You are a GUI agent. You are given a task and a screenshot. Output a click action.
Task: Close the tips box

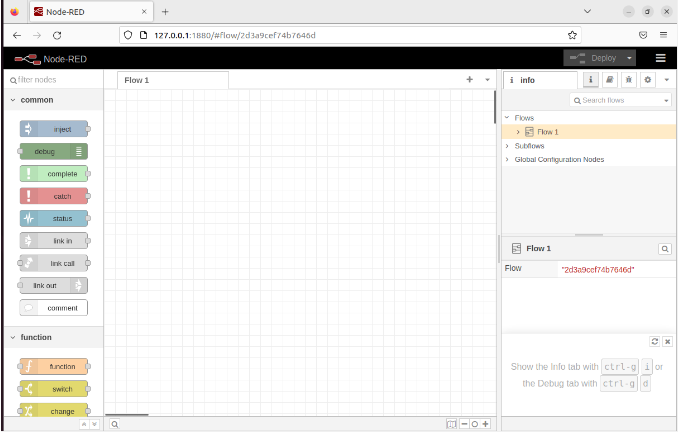click(668, 342)
